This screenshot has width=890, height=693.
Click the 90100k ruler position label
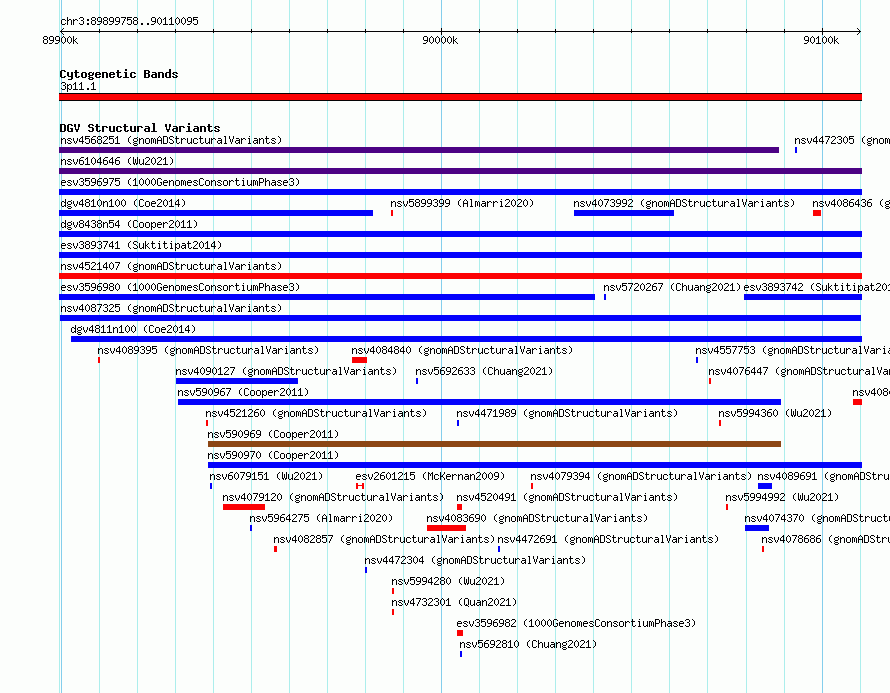821,40
